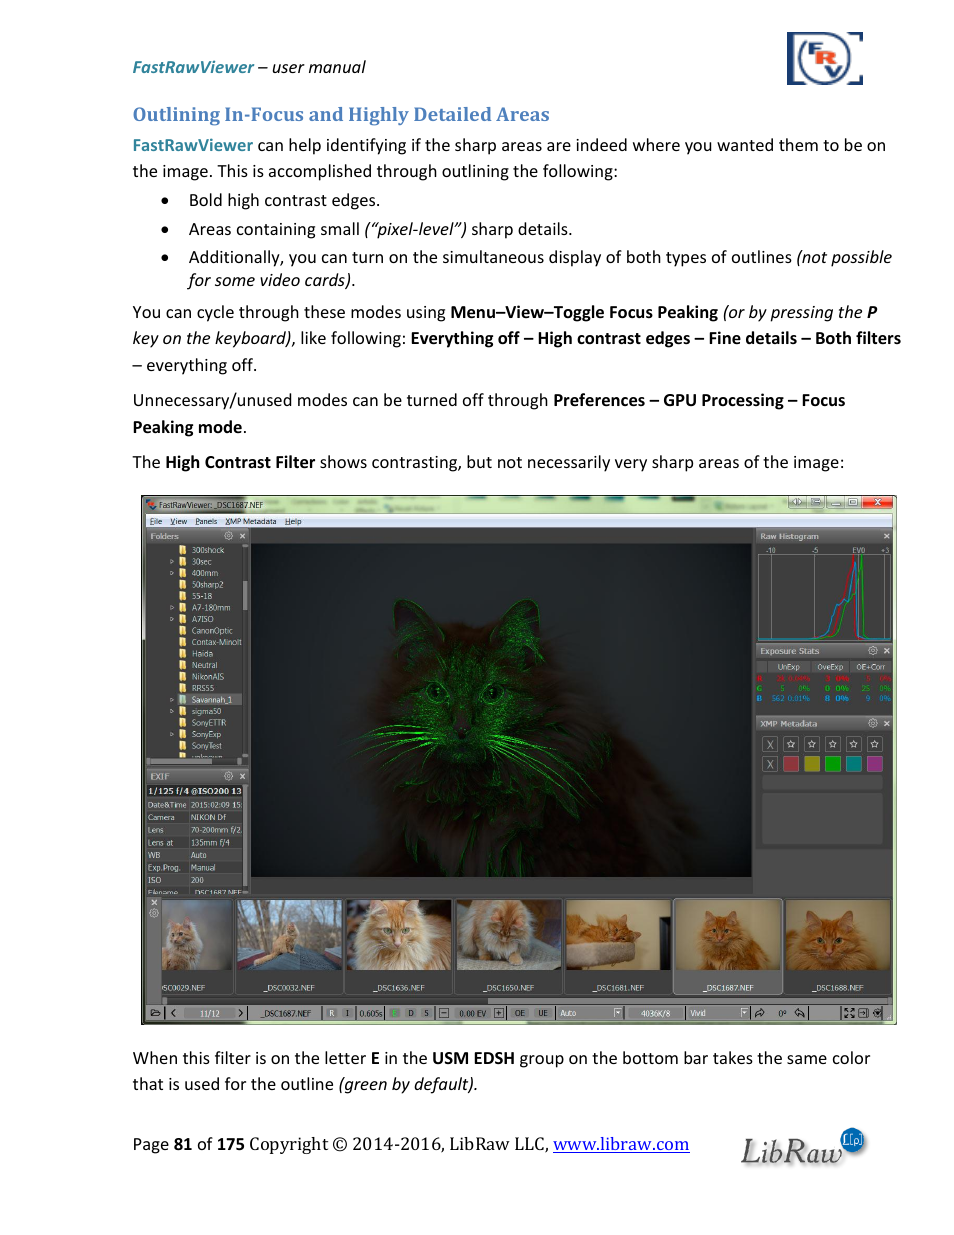This screenshot has width=954, height=1235.
Task: Open XMP Metadata settings gear
Action: (x=872, y=723)
